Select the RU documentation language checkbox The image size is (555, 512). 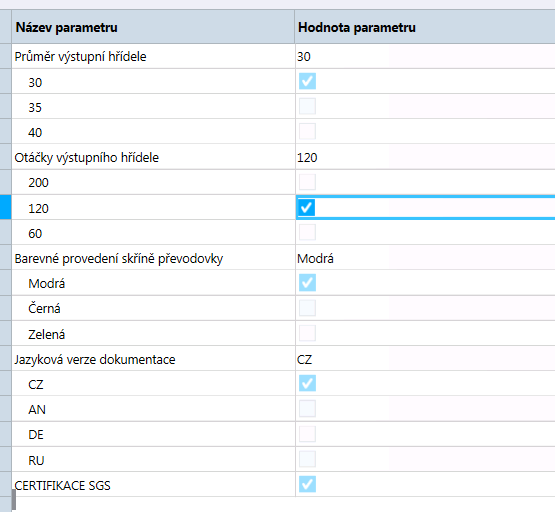(307, 459)
